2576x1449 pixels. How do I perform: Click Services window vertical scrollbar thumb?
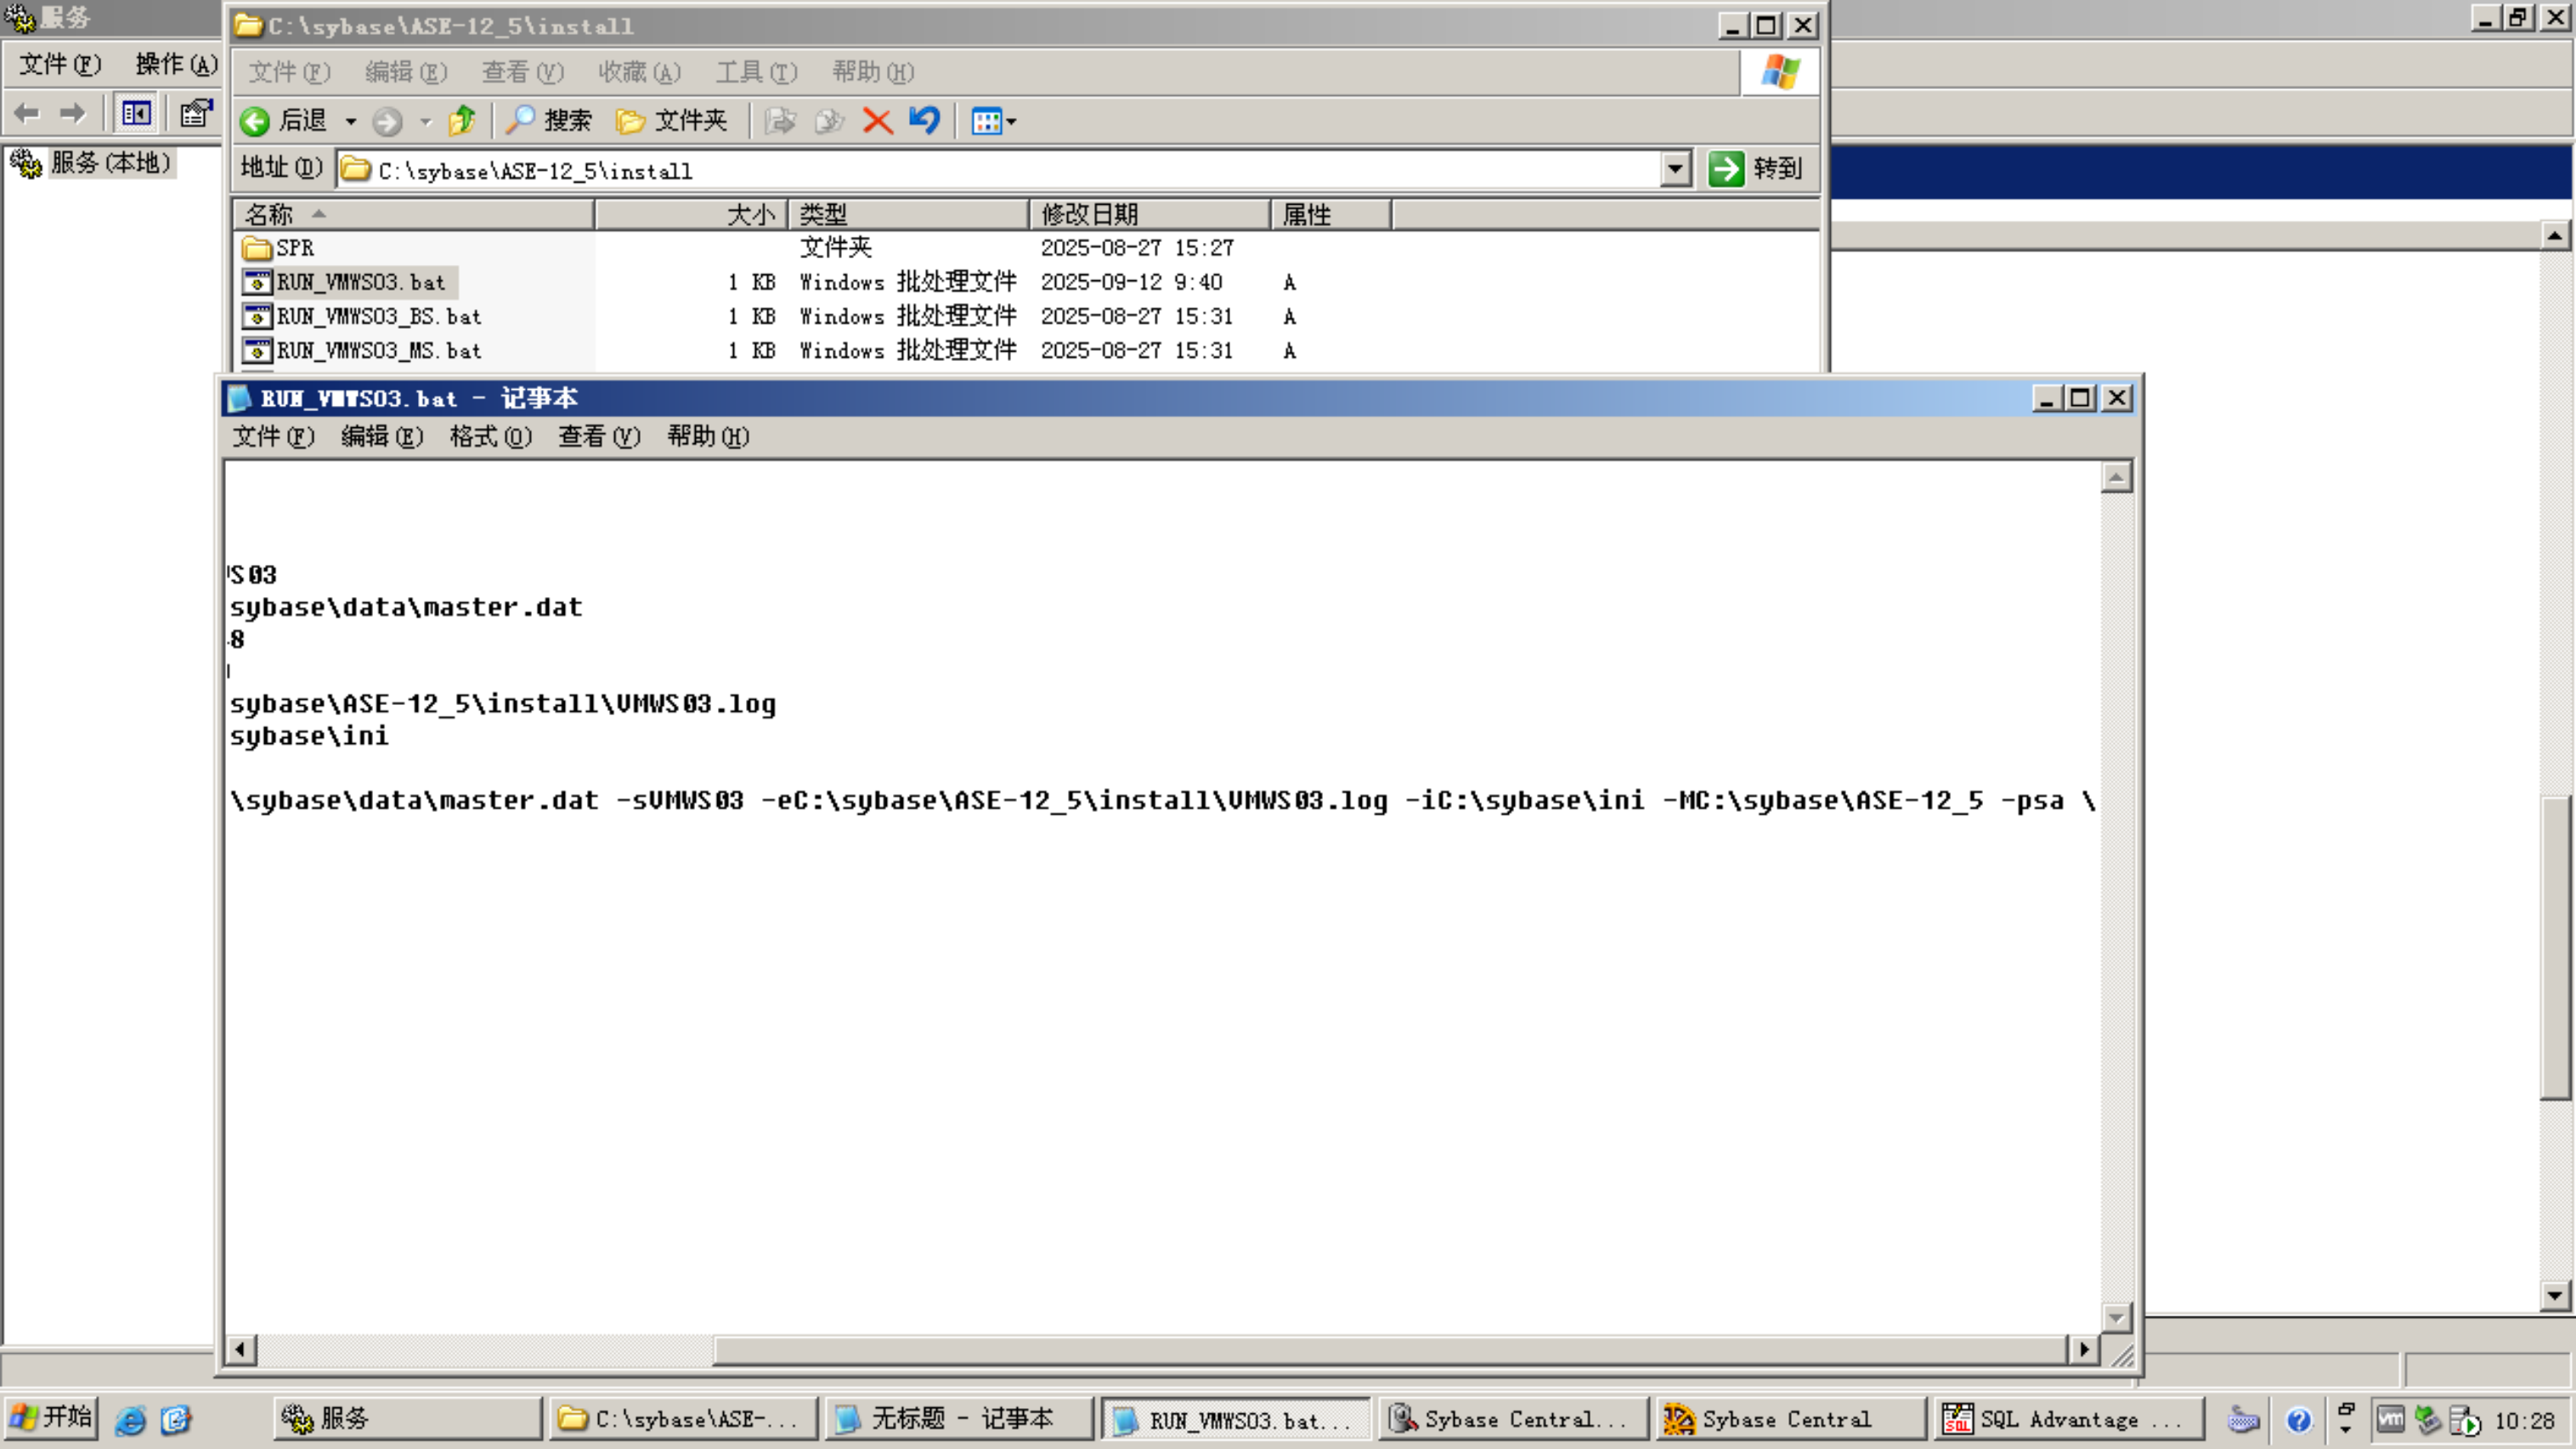[2555, 947]
